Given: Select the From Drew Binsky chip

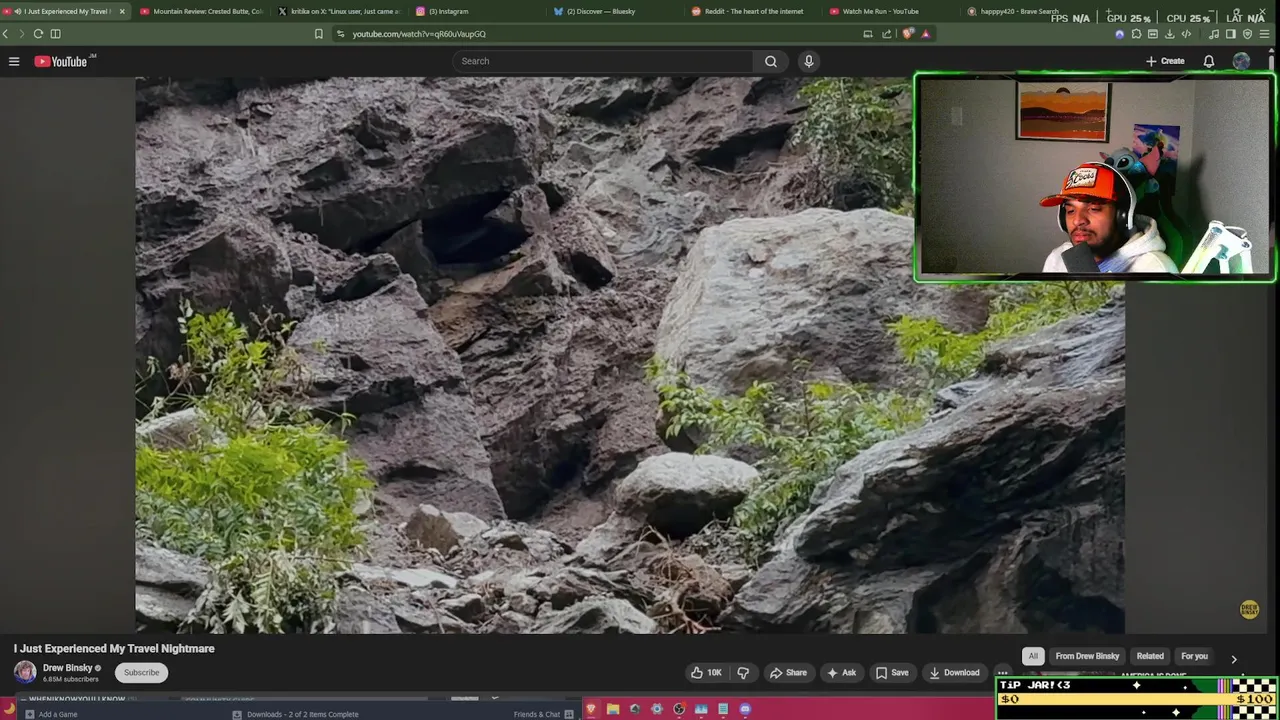Looking at the screenshot, I should [x=1087, y=656].
